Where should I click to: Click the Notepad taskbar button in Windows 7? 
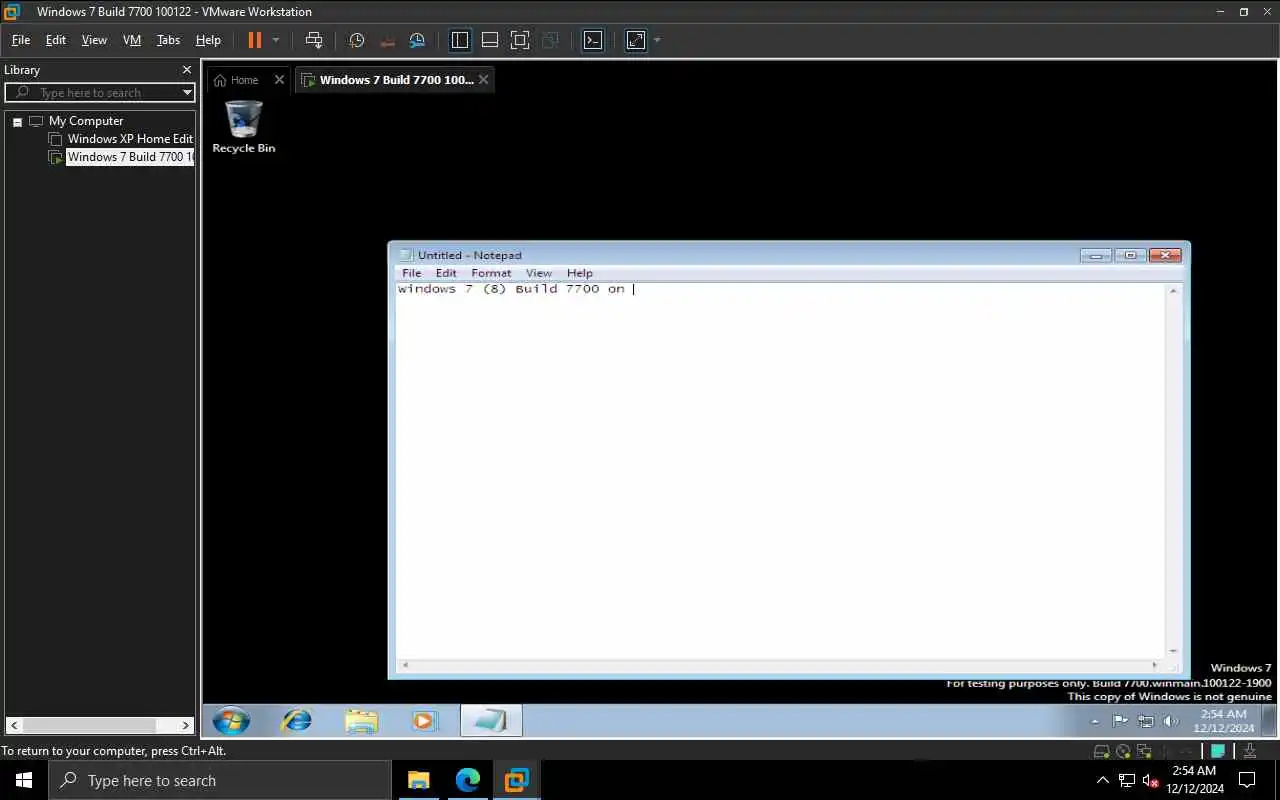click(491, 721)
